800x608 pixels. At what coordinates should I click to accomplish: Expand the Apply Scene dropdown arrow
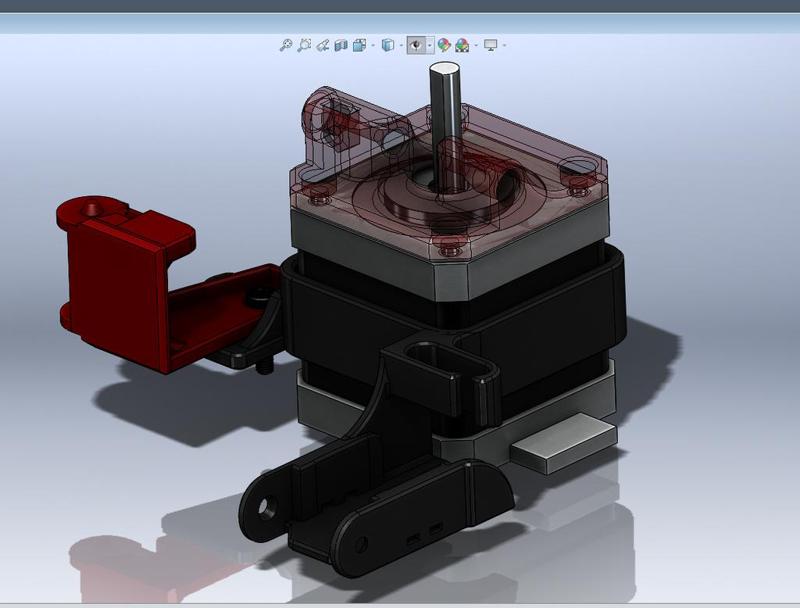476,45
